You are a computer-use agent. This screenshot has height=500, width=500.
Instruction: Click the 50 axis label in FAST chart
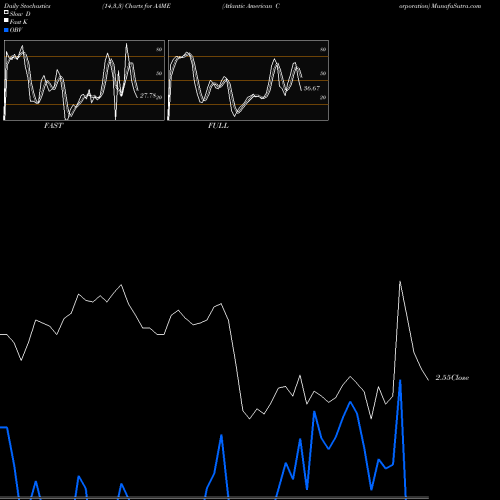159,73
